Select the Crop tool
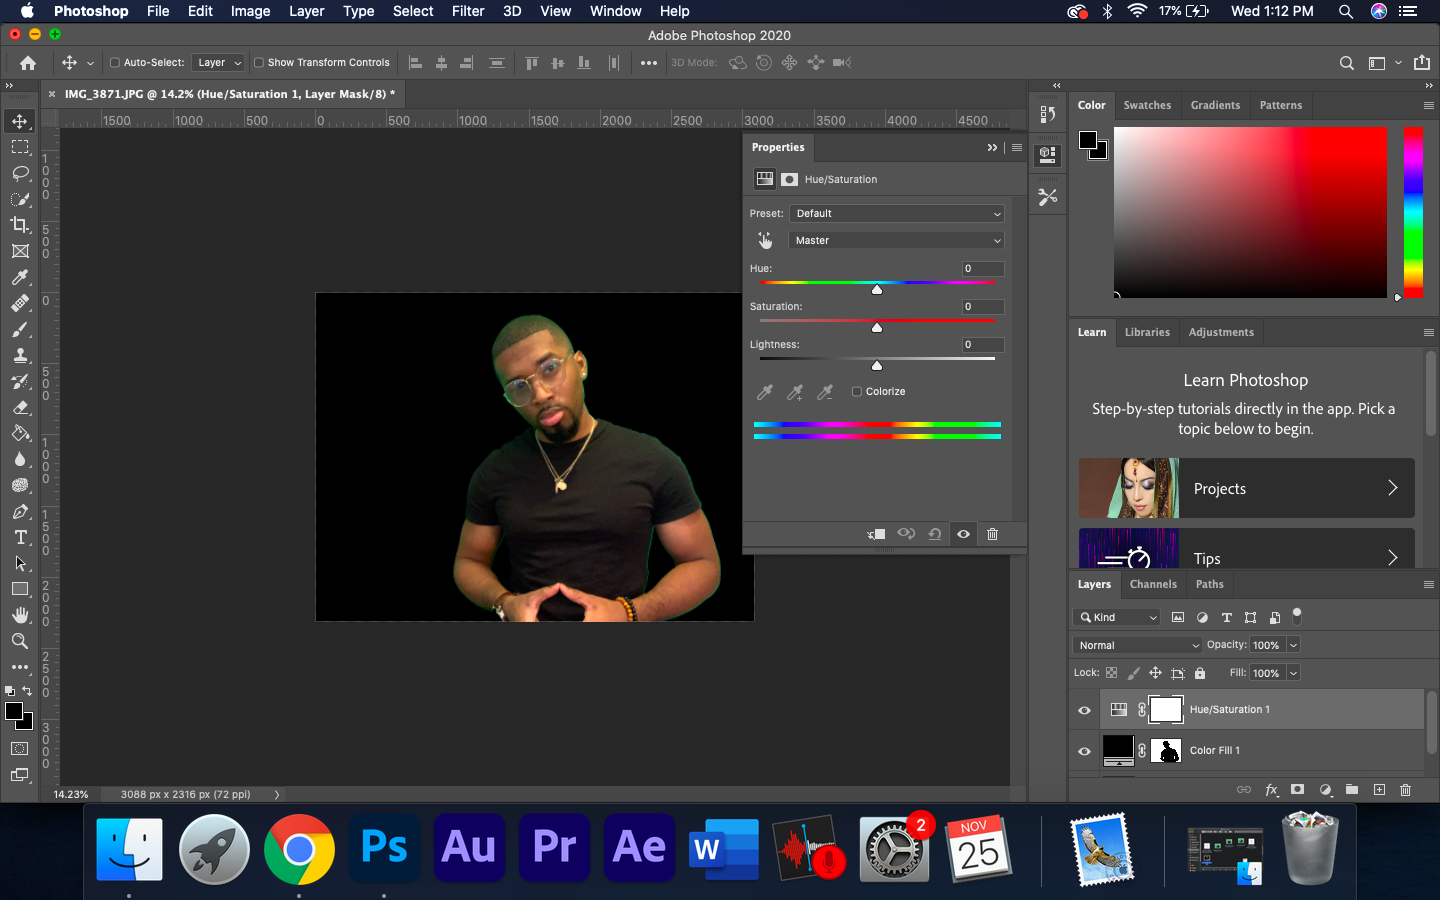Viewport: 1440px width, 900px height. [20, 225]
